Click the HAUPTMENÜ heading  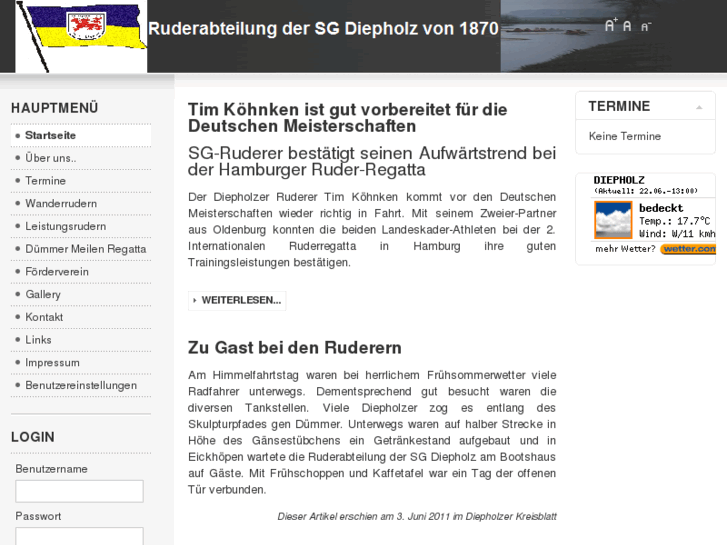point(55,108)
